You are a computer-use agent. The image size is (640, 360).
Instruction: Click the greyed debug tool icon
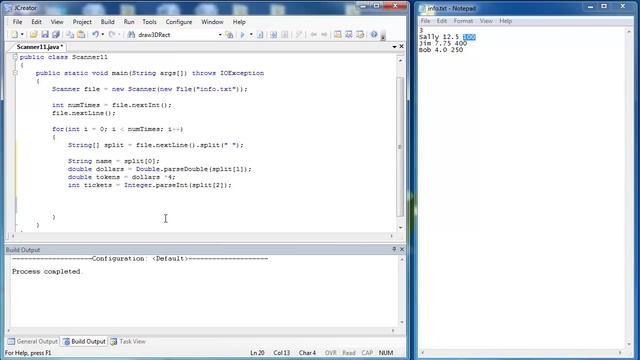tap(299, 35)
